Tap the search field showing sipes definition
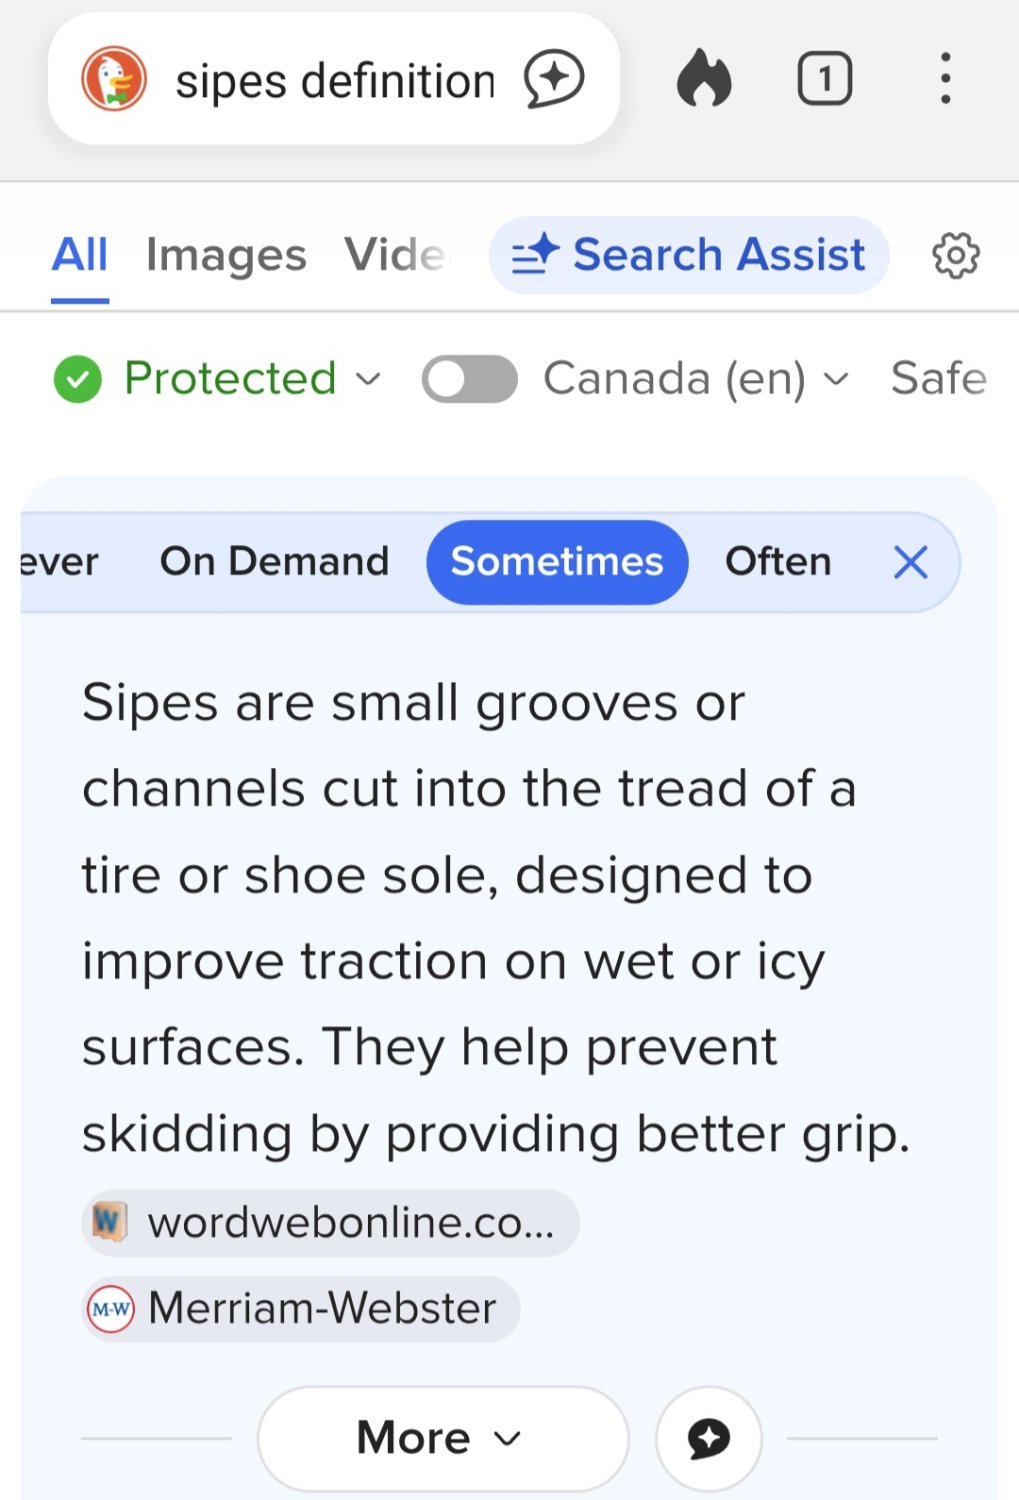The width and height of the screenshot is (1019, 1500). click(335, 78)
